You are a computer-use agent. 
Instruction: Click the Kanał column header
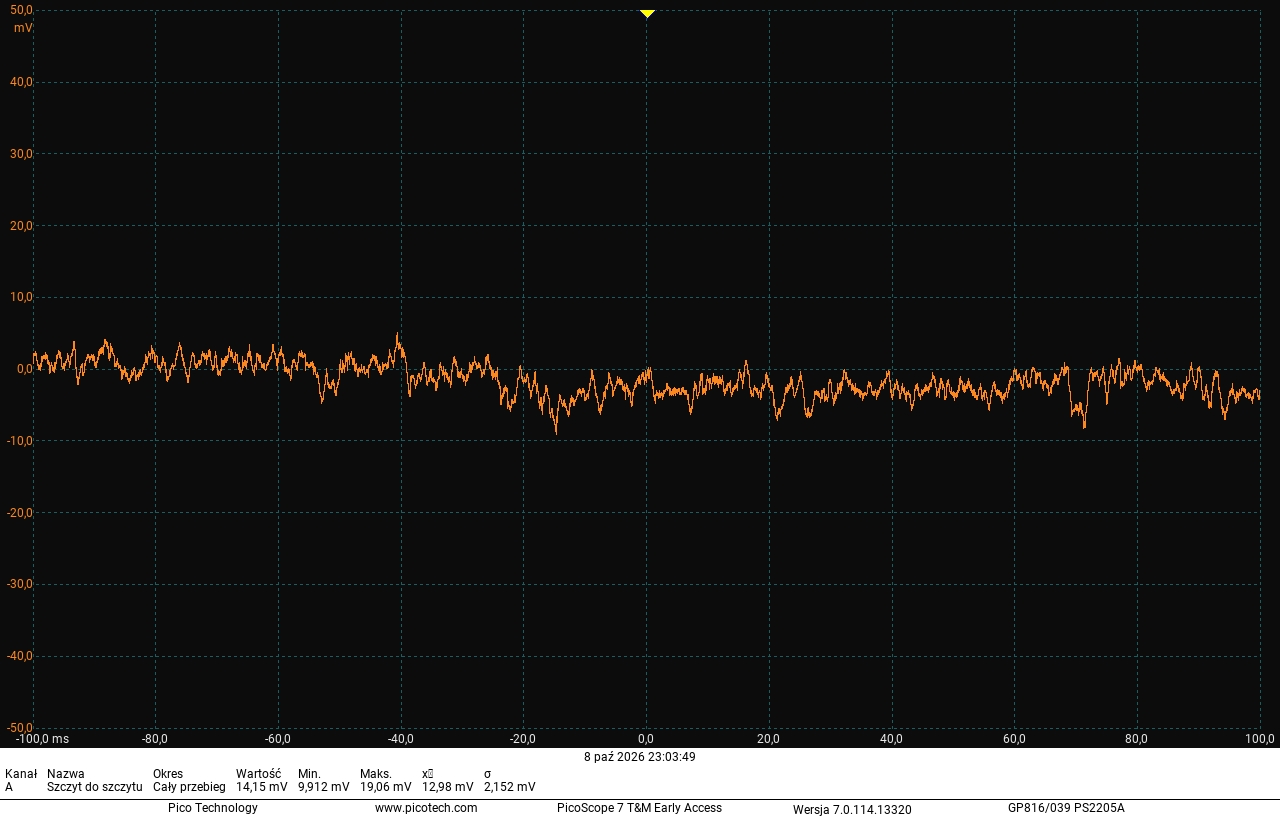coord(21,774)
